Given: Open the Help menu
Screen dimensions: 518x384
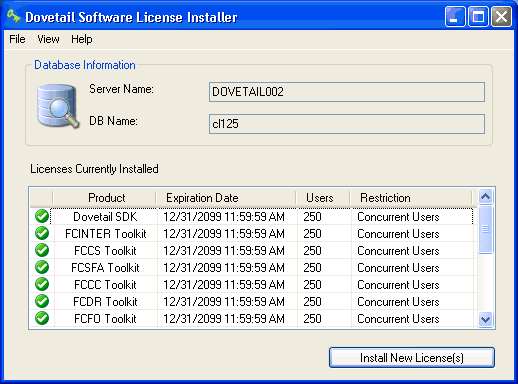Looking at the screenshot, I should click(82, 39).
